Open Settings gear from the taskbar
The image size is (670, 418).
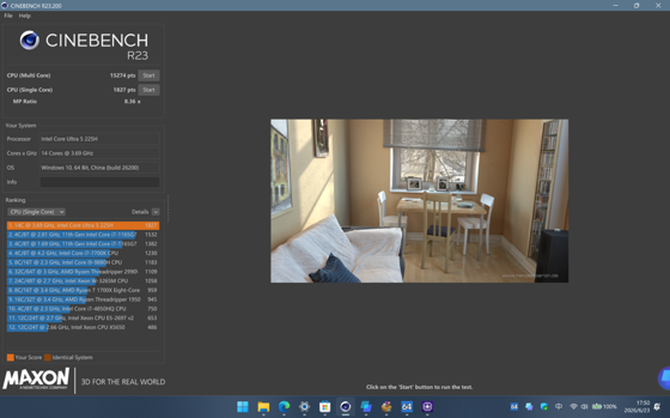304,406
